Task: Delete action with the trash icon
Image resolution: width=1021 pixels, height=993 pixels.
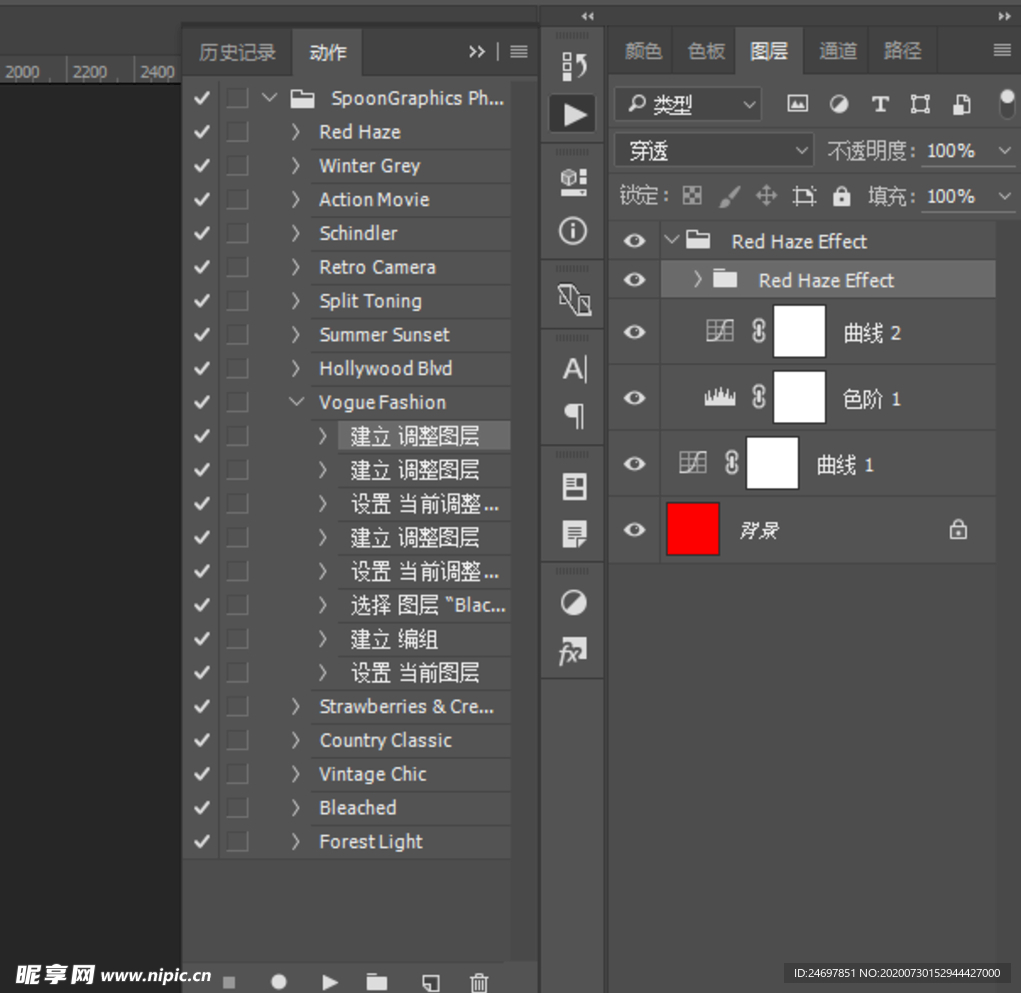Action: (x=480, y=982)
